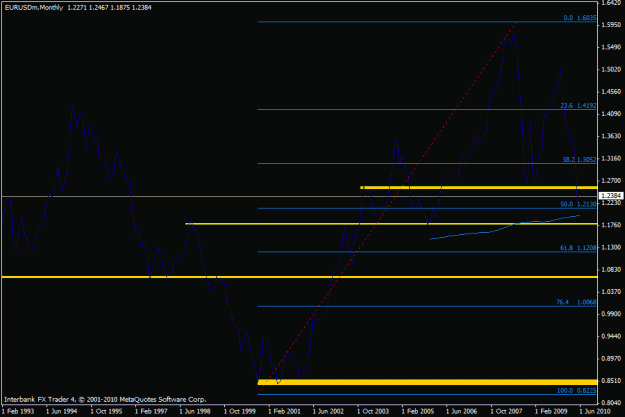Click the 1 Jun 1994 date label
This screenshot has width=625, height=417.
tap(61, 411)
